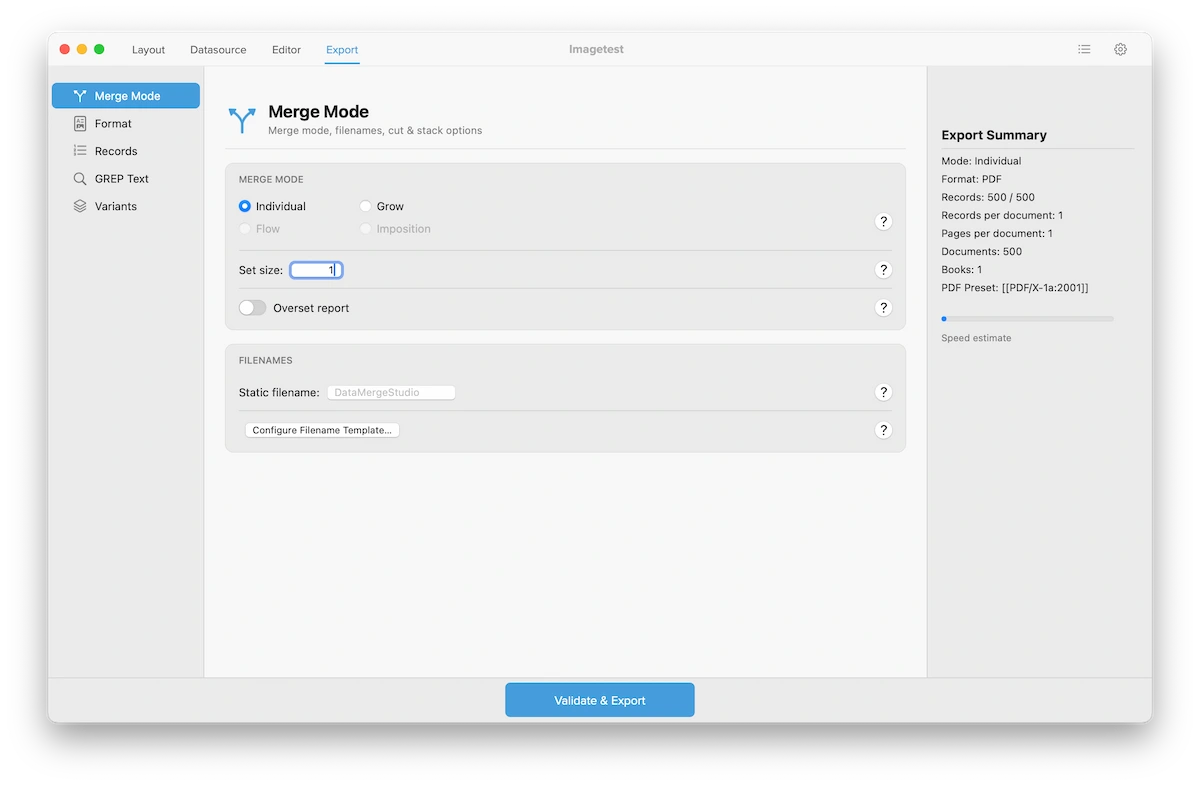Screen dimensions: 1200x786
Task: Open help for merge mode radio options
Action: pyautogui.click(x=883, y=222)
